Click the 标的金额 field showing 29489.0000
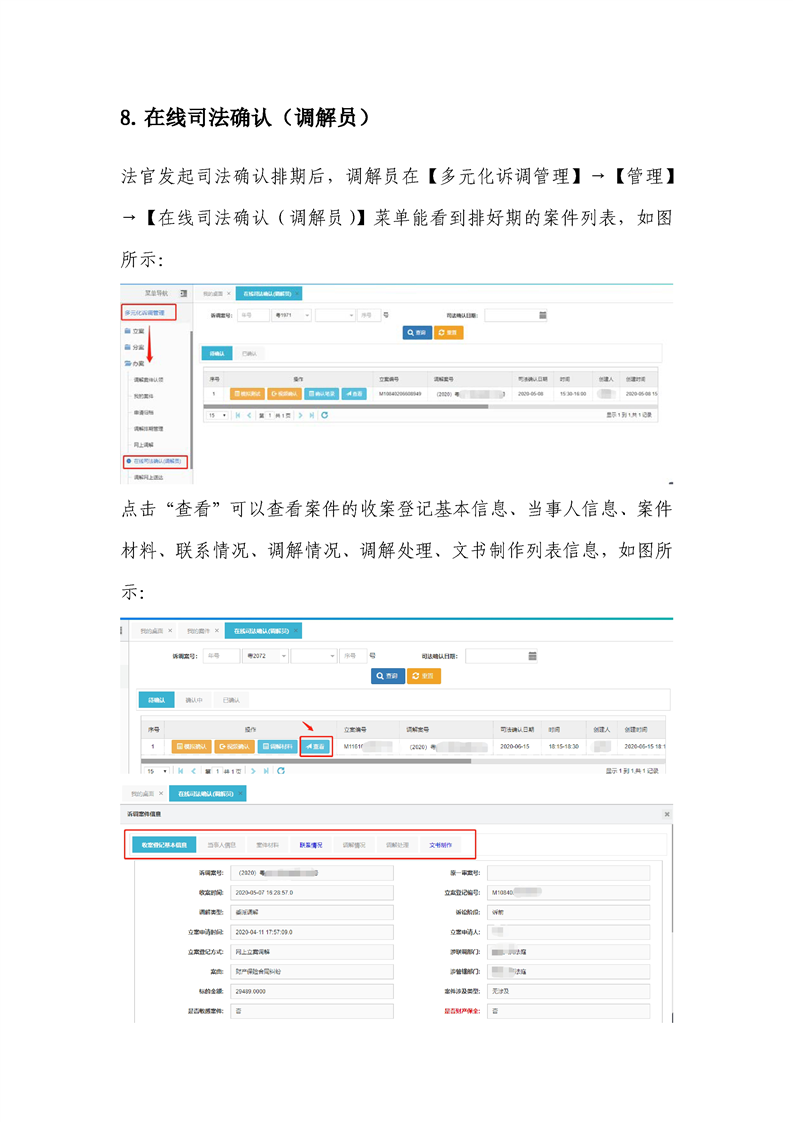This screenshot has height=1122, width=793. pos(312,991)
